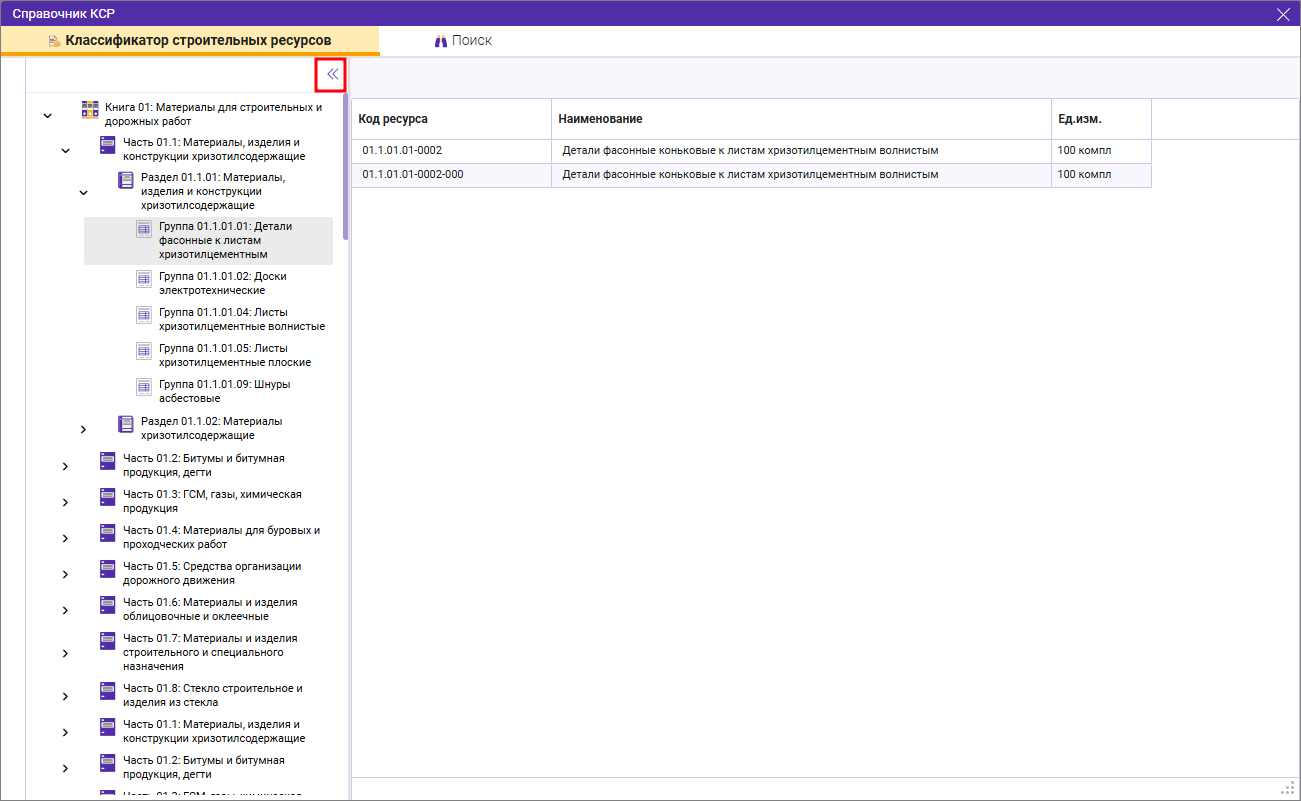The width and height of the screenshot is (1301, 801).
Task: Collapse the tree panel with double-chevron icon
Action: (x=332, y=74)
